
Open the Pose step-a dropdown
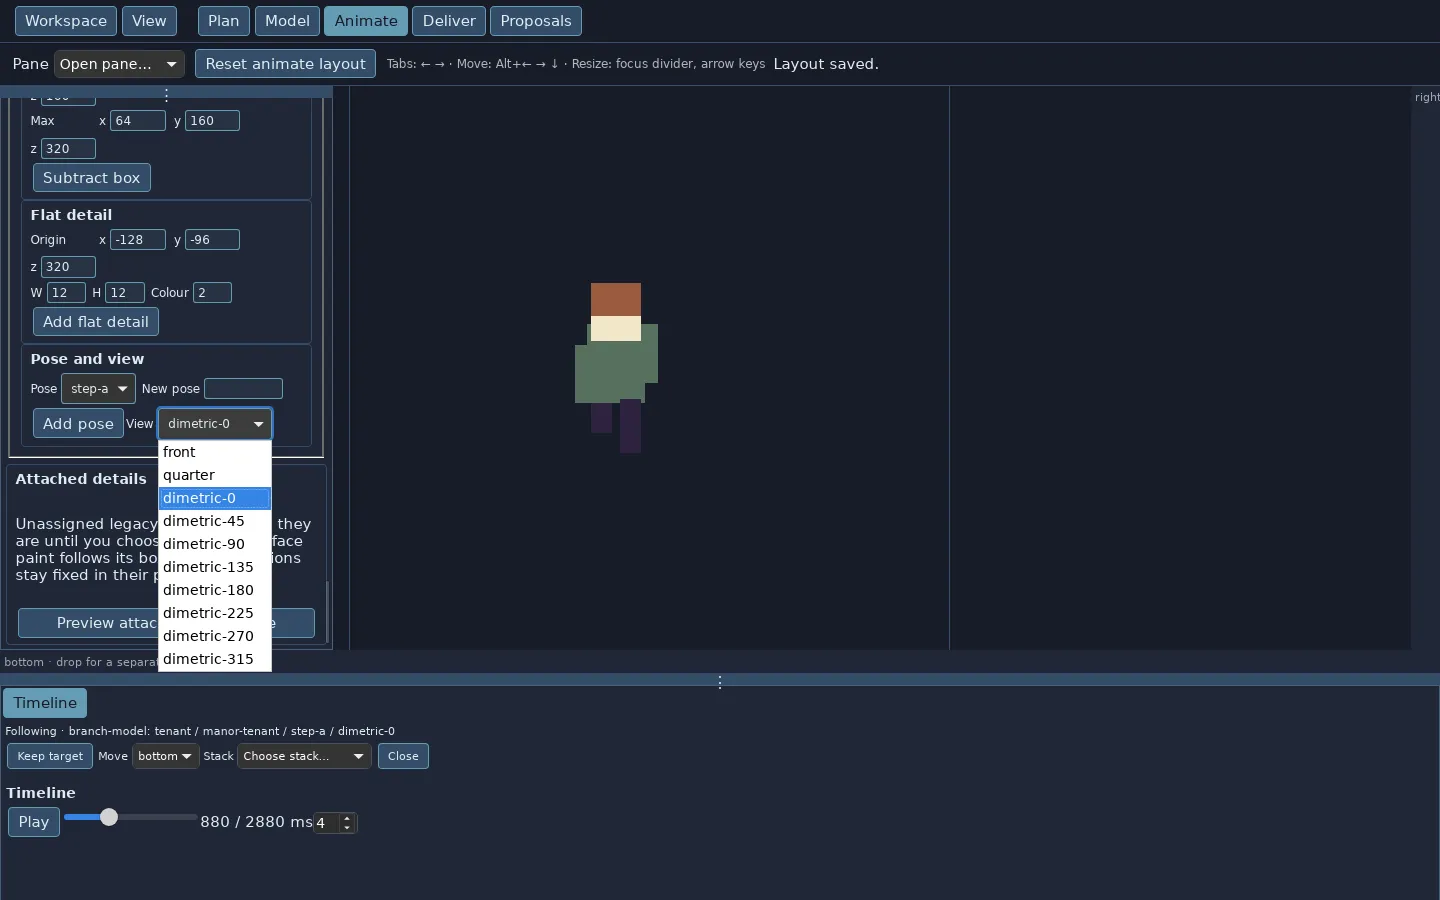pyautogui.click(x=98, y=389)
